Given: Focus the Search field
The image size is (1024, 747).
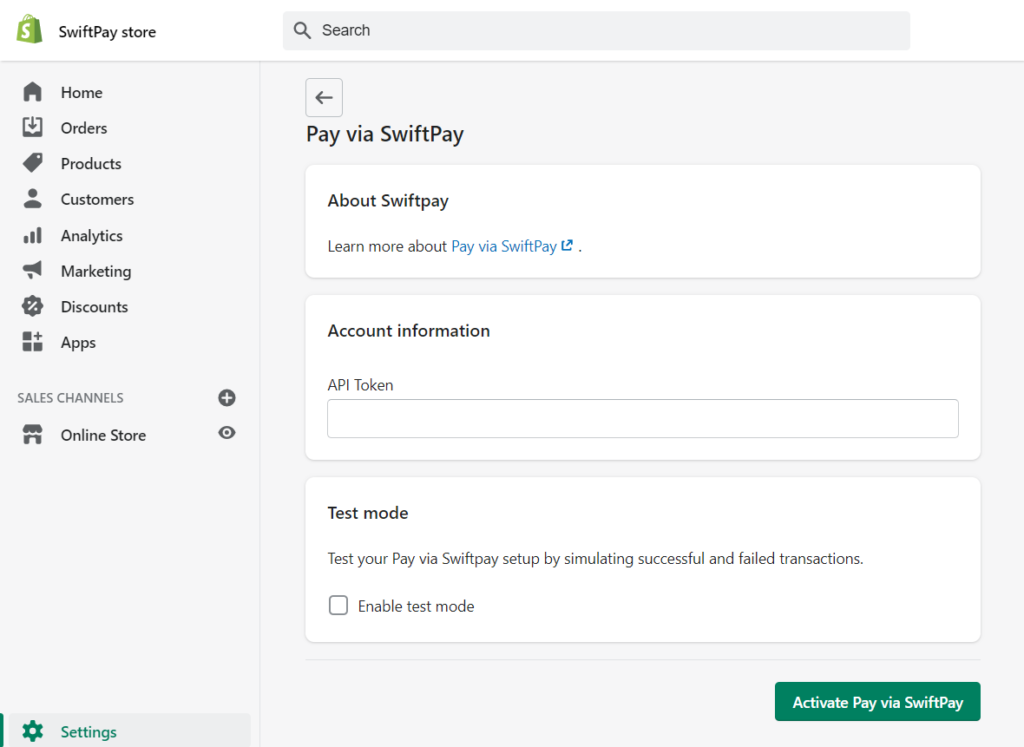Looking at the screenshot, I should tap(596, 30).
